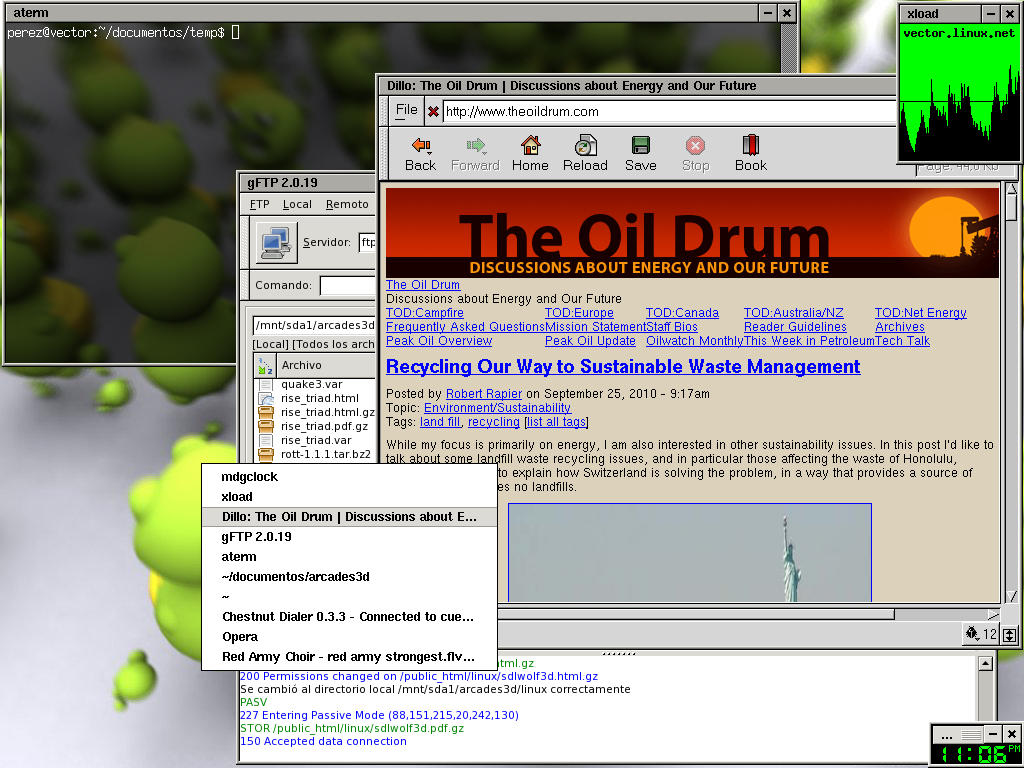
Task: Open the Peak Oil Overview link
Action: 439,341
